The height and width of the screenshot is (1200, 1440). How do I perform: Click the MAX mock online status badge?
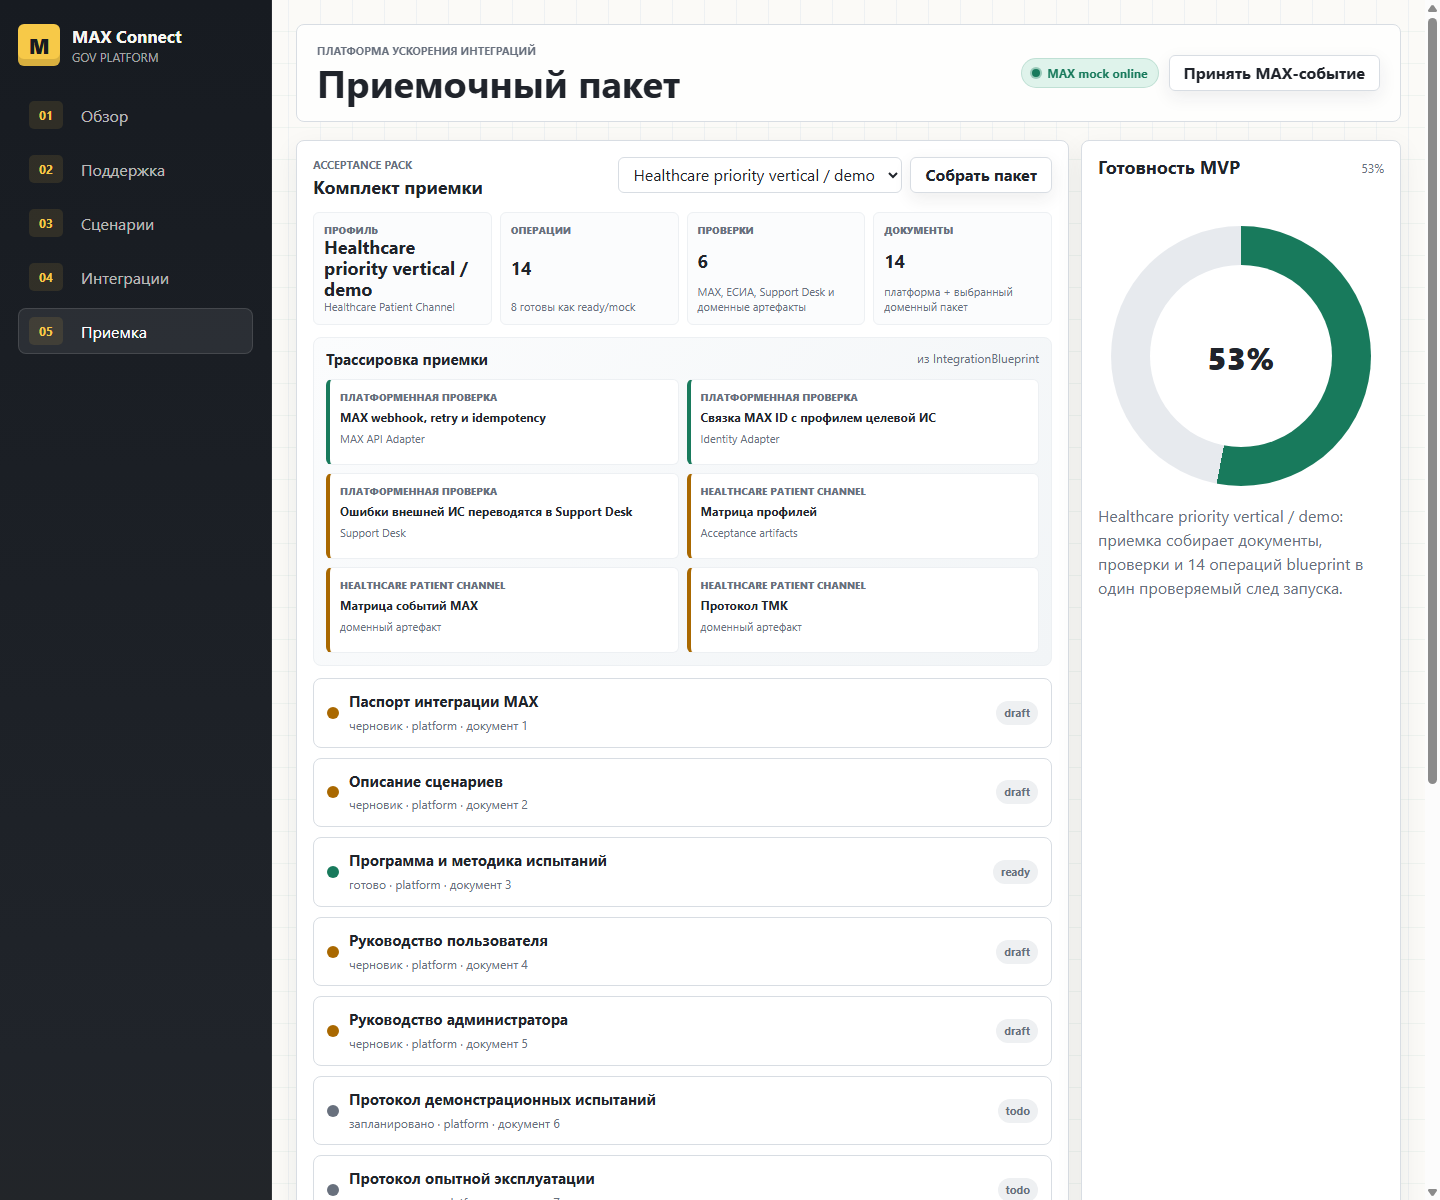click(1090, 73)
